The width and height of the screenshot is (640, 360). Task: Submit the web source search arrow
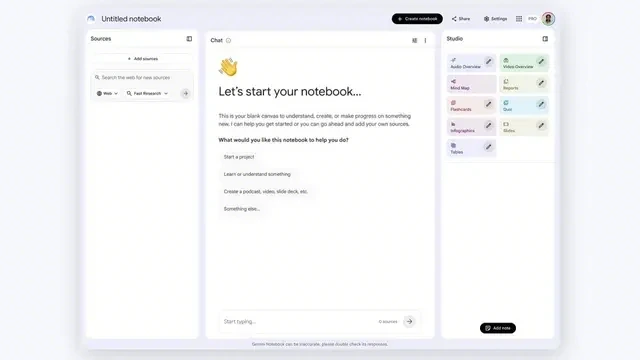coord(186,93)
